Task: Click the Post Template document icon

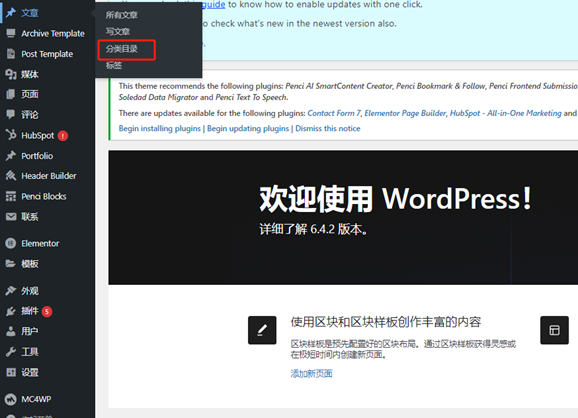Action: 11,54
